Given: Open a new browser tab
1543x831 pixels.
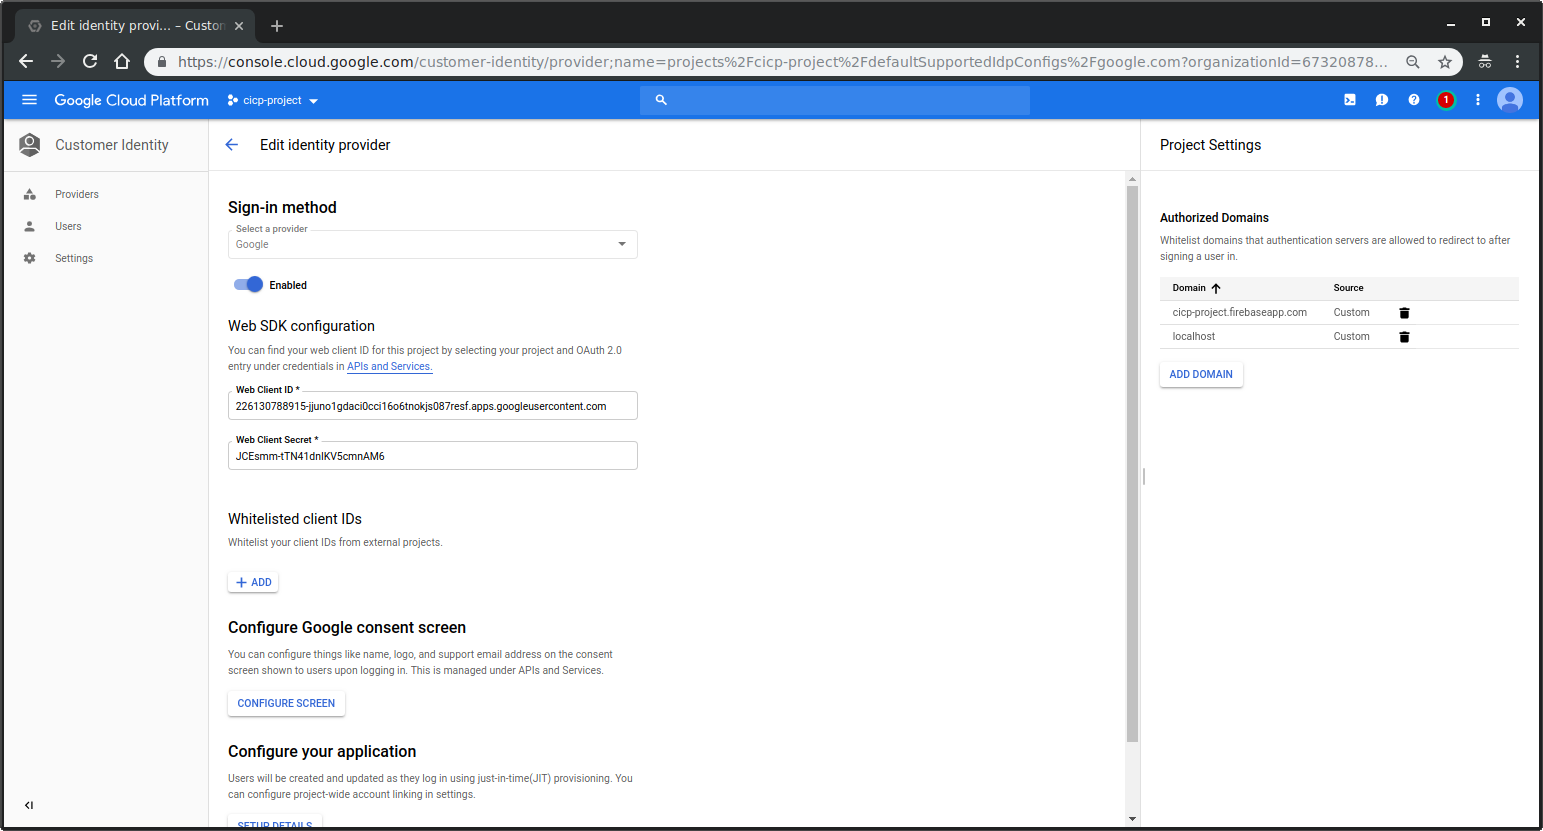Looking at the screenshot, I should pyautogui.click(x=277, y=26).
